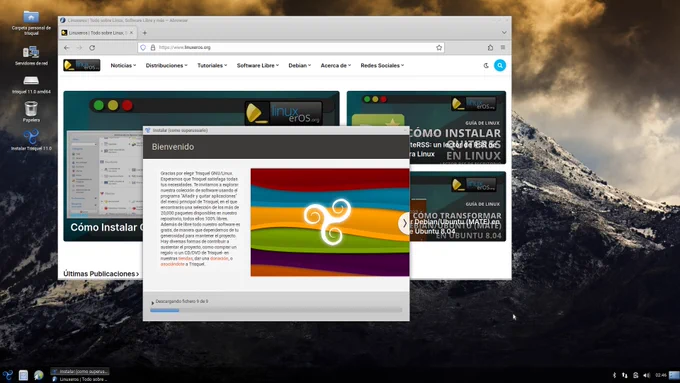Bookmark page with the star icon
Screen dimensions: 680x383
pyautogui.click(x=439, y=48)
